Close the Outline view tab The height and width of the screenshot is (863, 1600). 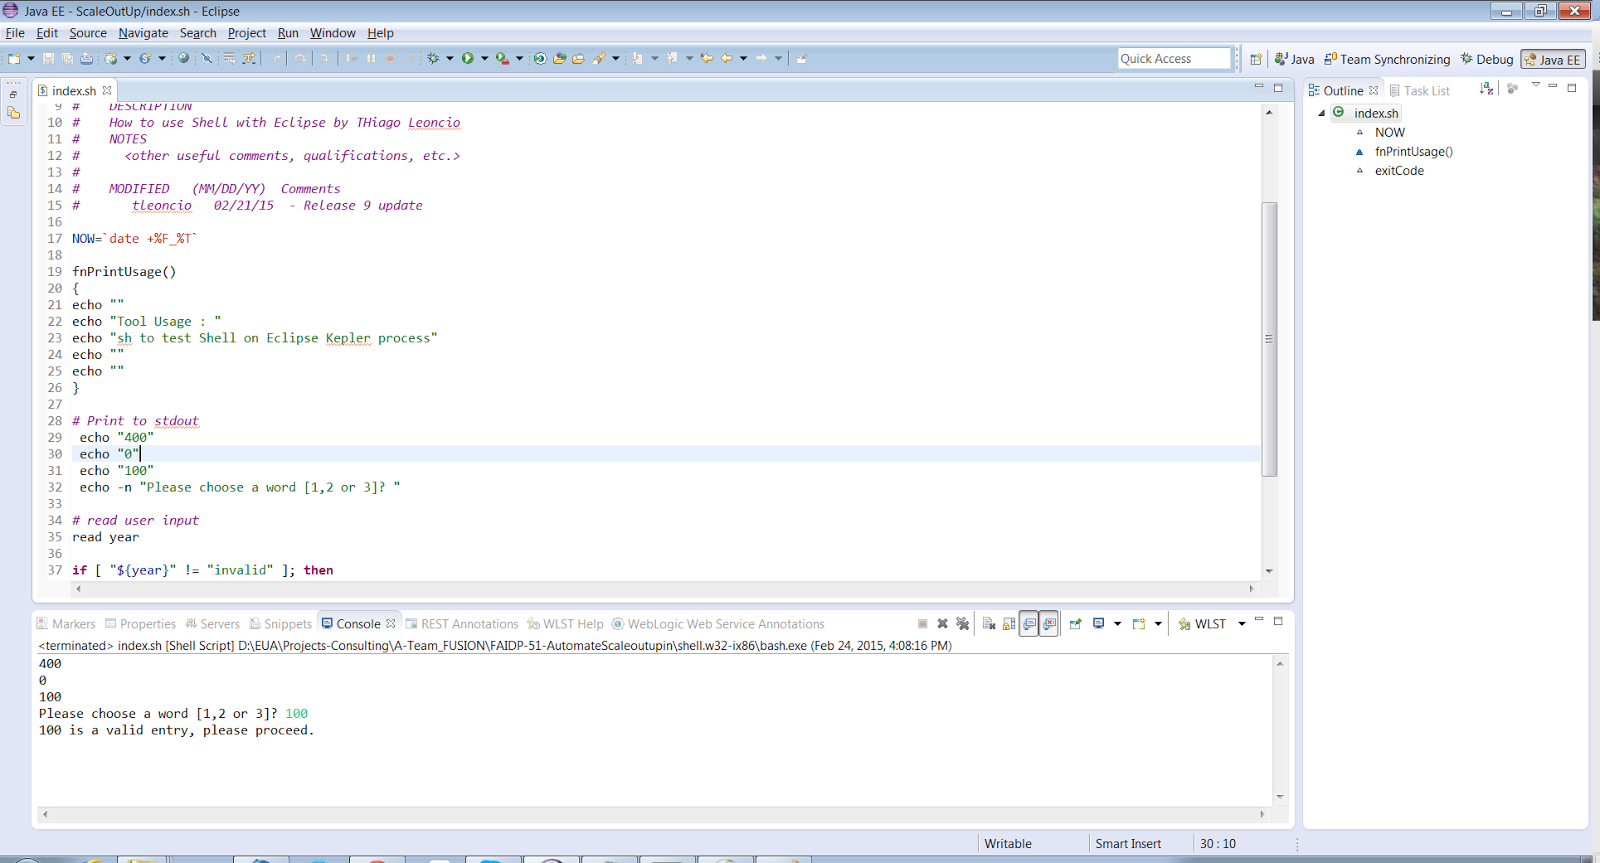point(1374,90)
